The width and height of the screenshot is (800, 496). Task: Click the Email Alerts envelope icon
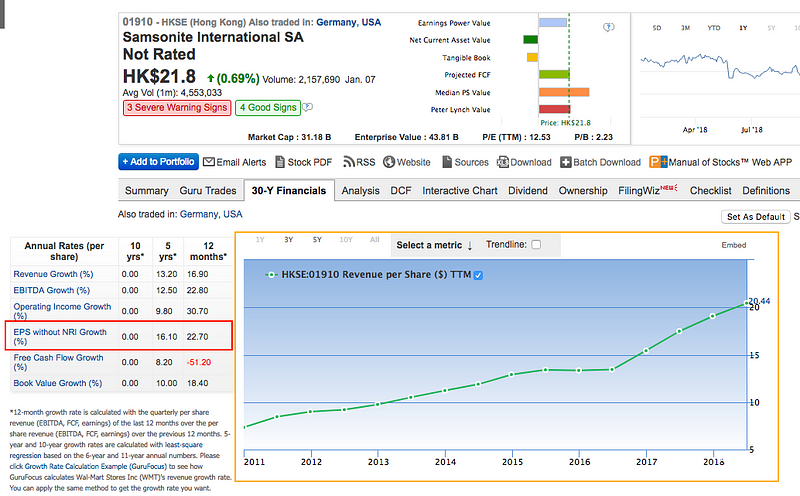(x=209, y=162)
